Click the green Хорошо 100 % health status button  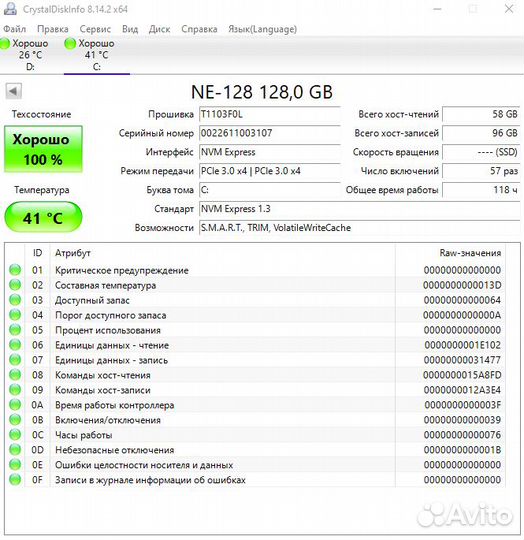point(43,149)
